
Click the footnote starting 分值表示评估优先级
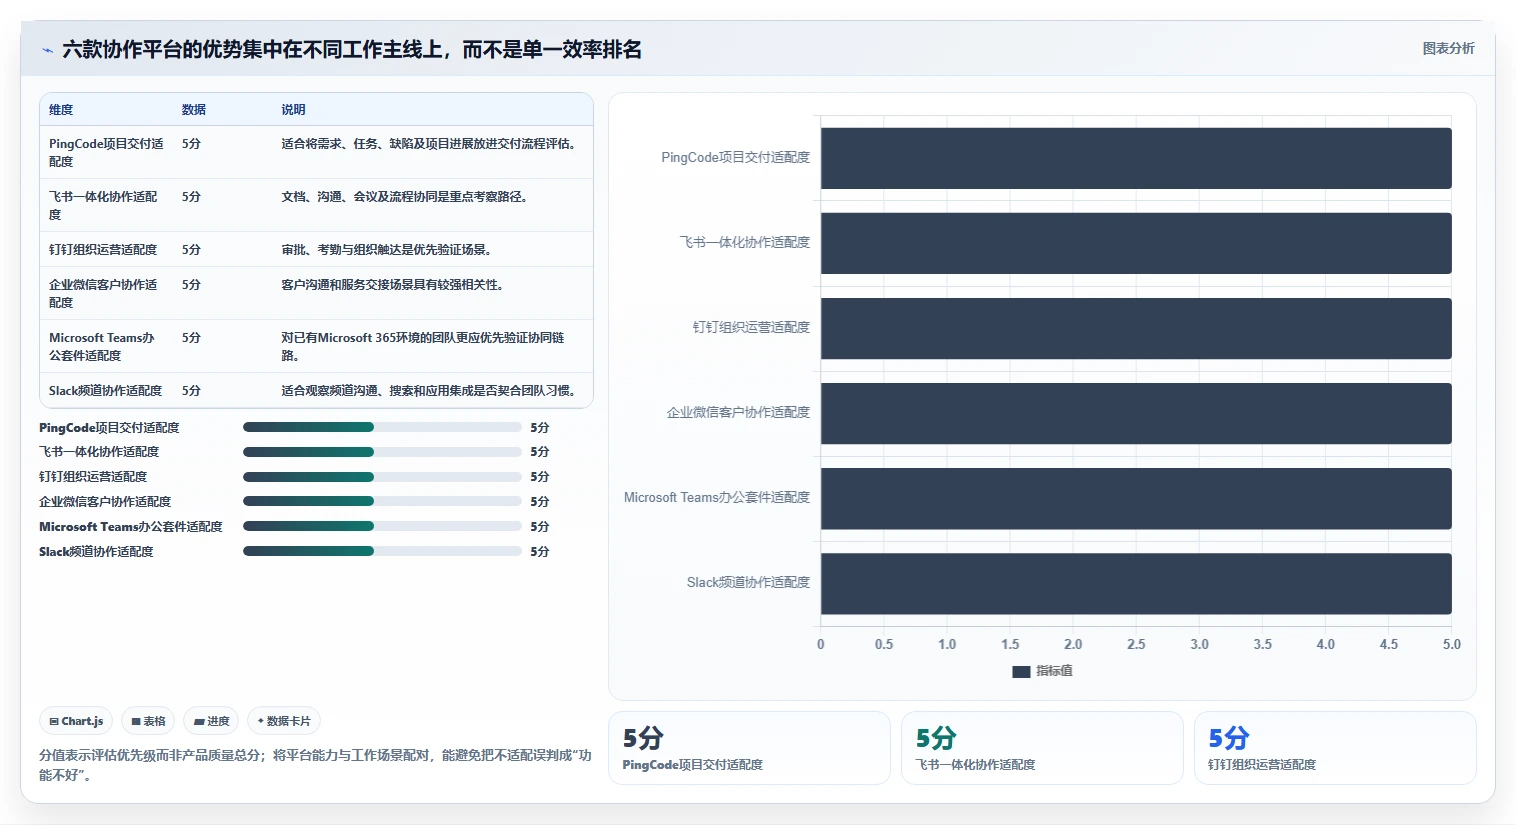pyautogui.click(x=315, y=765)
